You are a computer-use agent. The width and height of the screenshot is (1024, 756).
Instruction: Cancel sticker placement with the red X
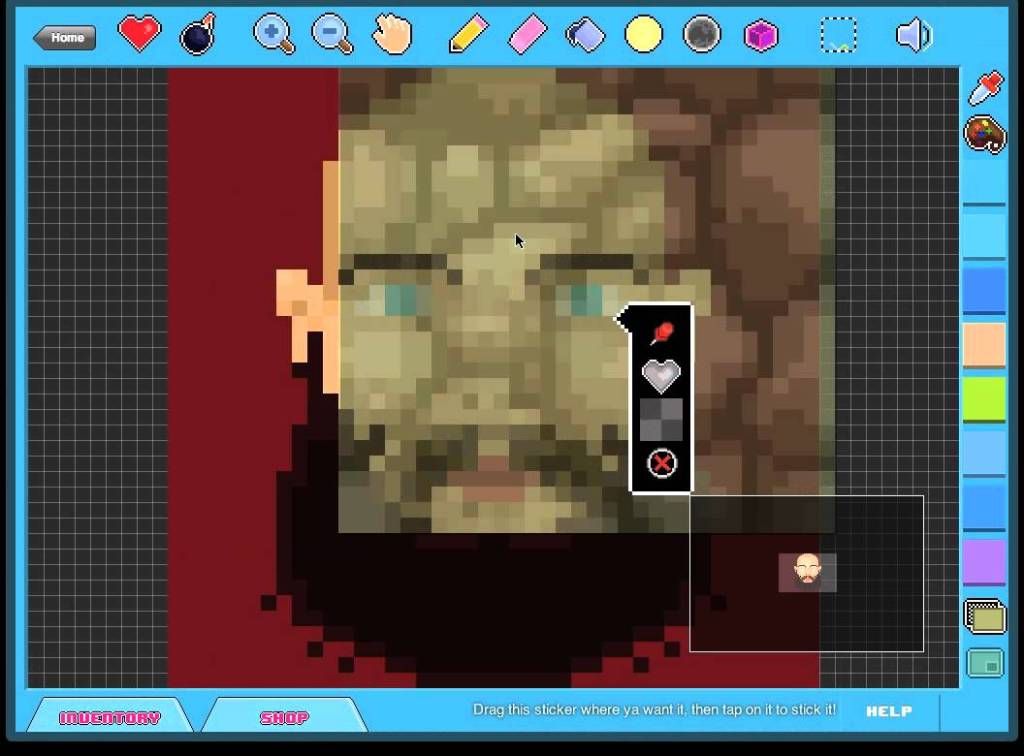click(660, 462)
